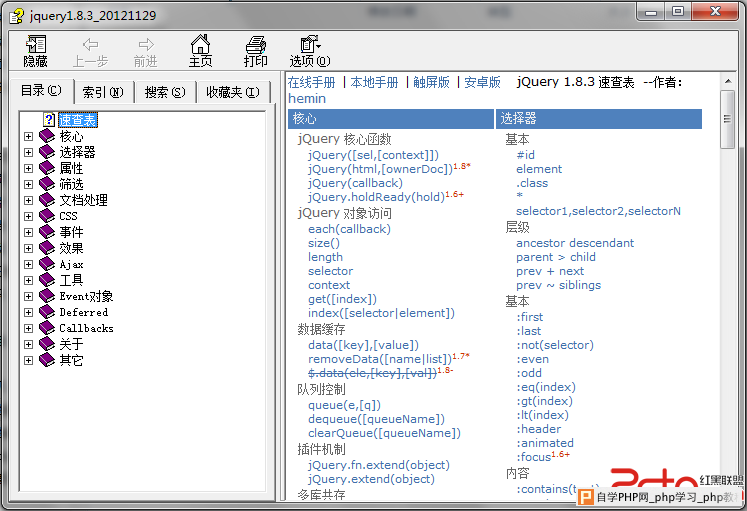
Task: Open the index([selector|element]) link
Action: pyautogui.click(x=381, y=313)
